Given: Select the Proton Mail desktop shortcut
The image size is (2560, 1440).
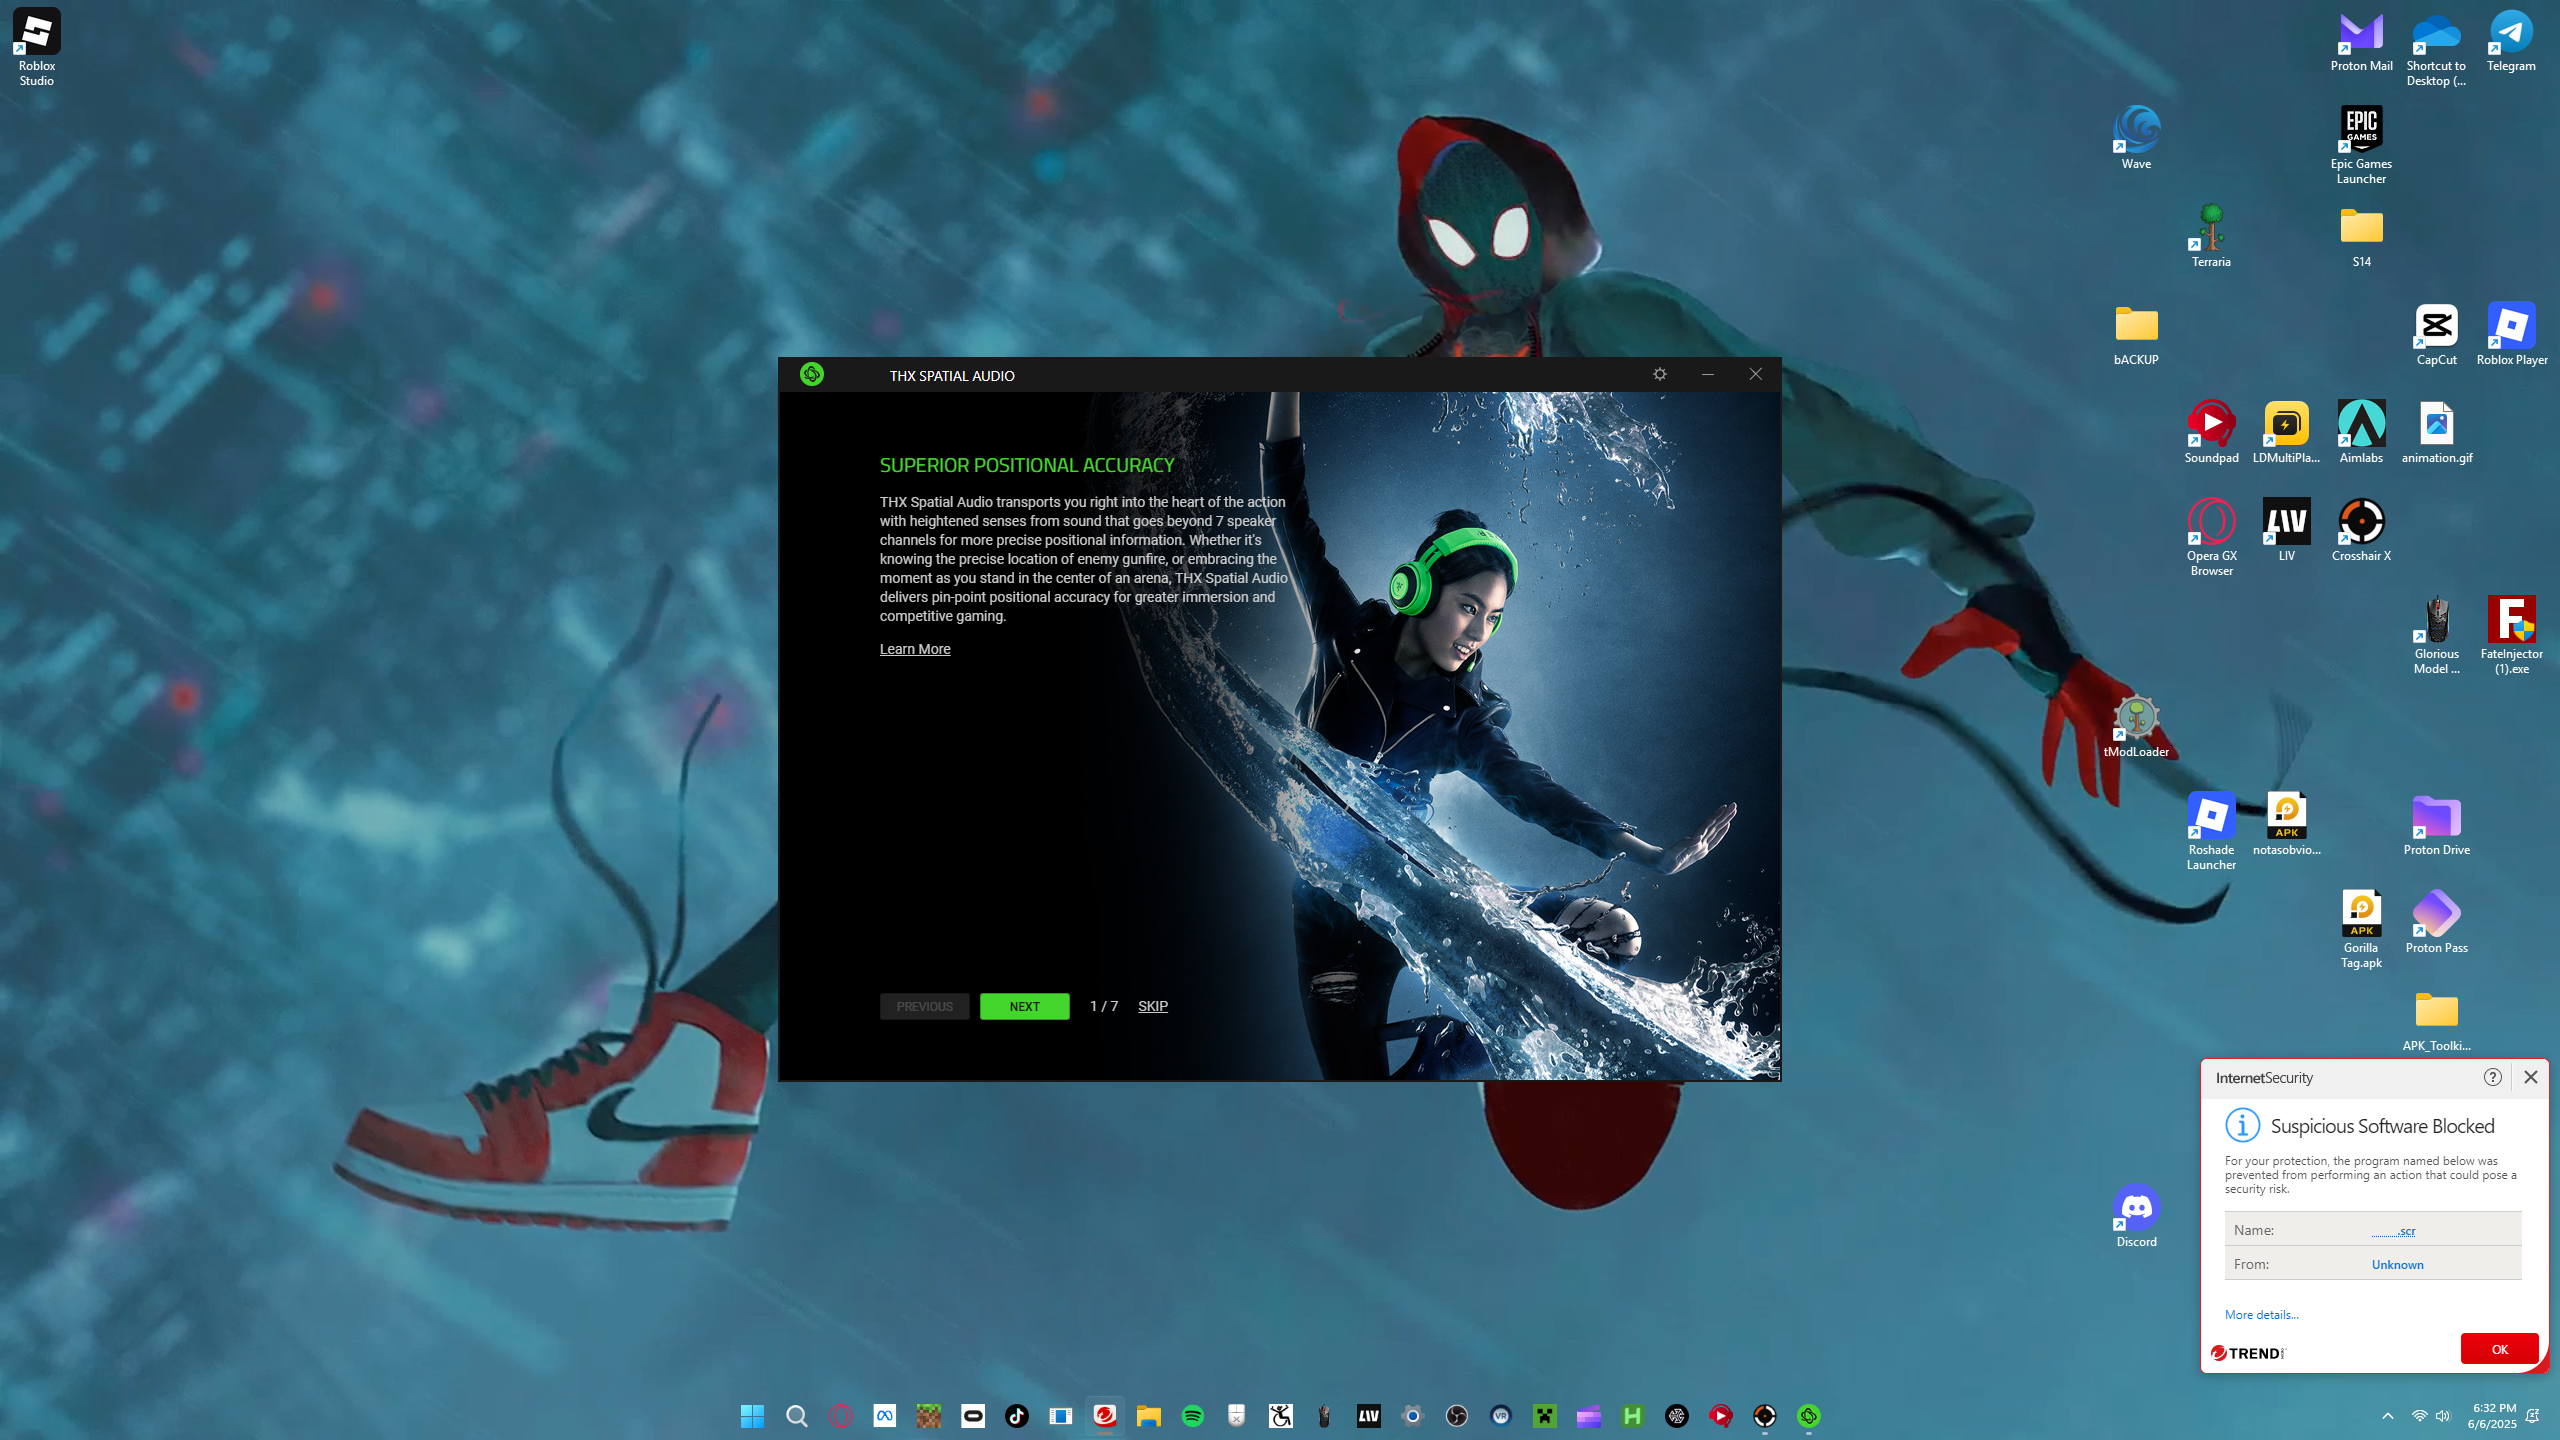Looking at the screenshot, I should (x=2361, y=42).
